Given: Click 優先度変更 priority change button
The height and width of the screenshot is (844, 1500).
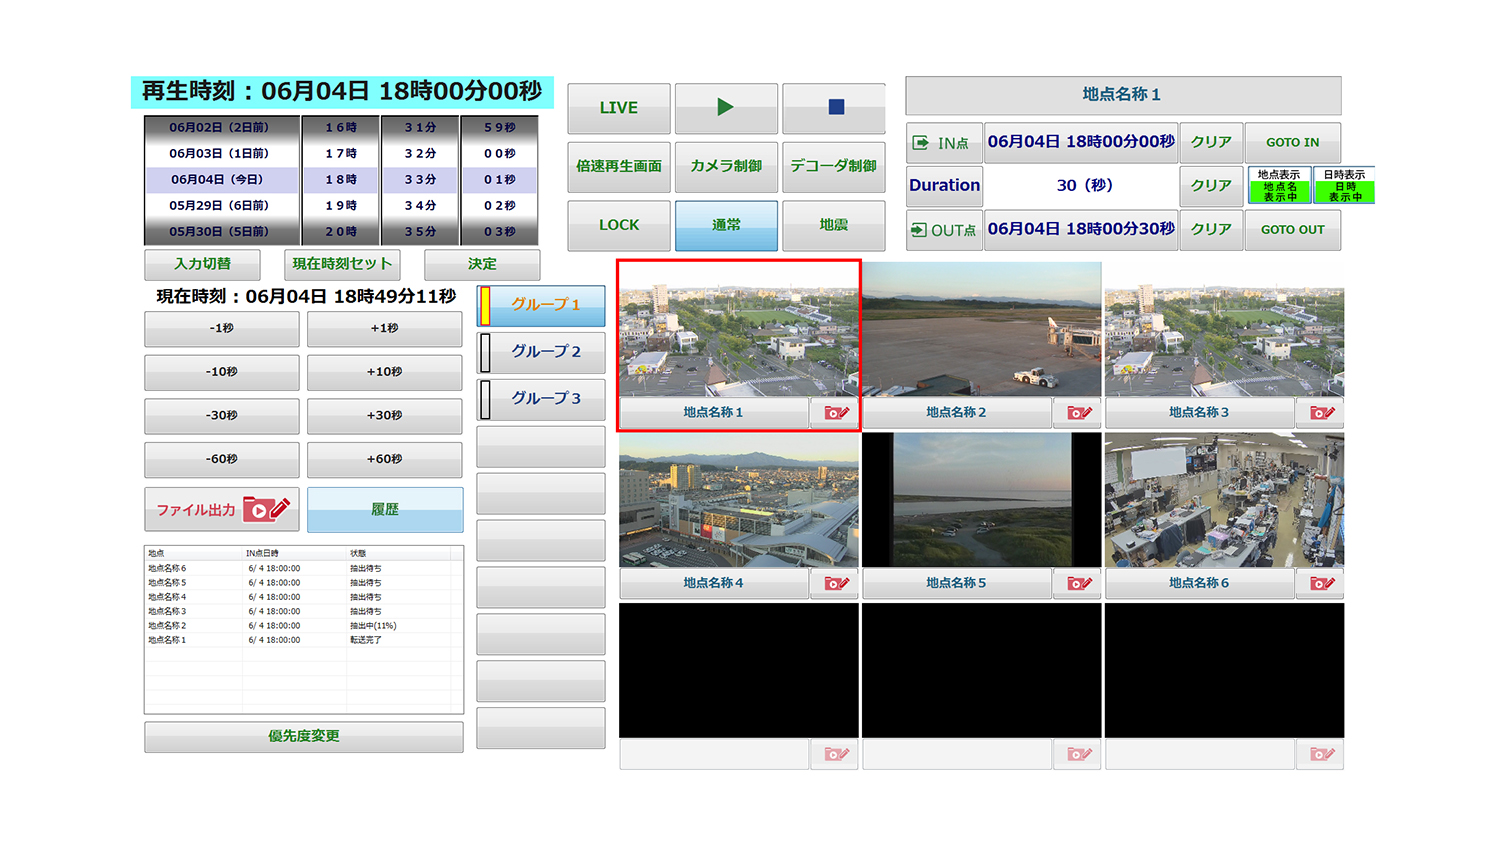Looking at the screenshot, I should (x=303, y=737).
